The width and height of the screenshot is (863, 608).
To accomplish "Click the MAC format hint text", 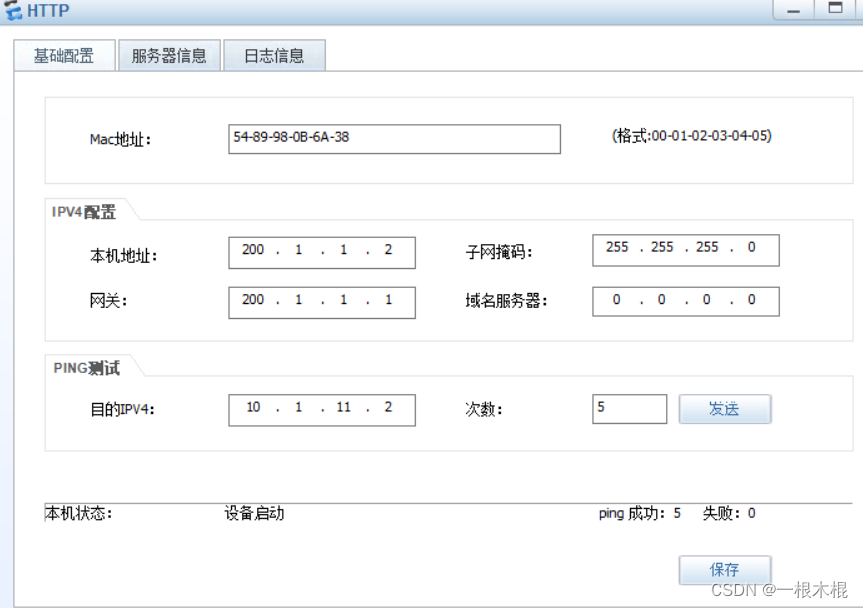I will tap(692, 135).
